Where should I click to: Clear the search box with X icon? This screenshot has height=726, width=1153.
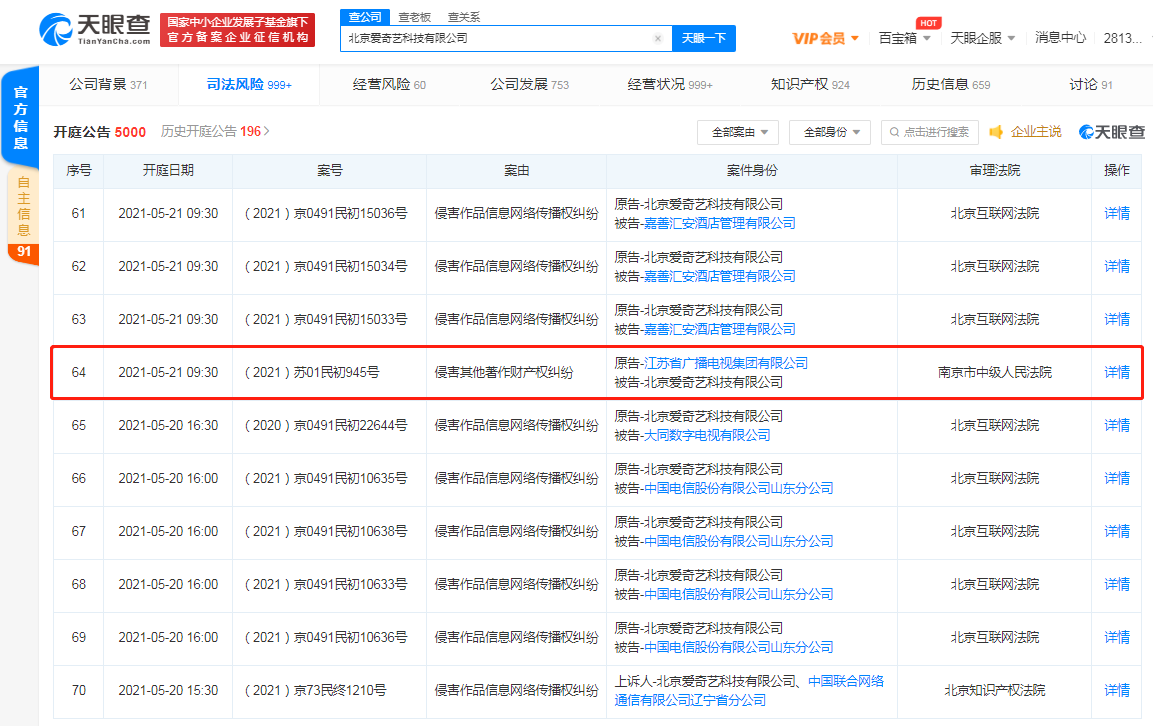[657, 38]
